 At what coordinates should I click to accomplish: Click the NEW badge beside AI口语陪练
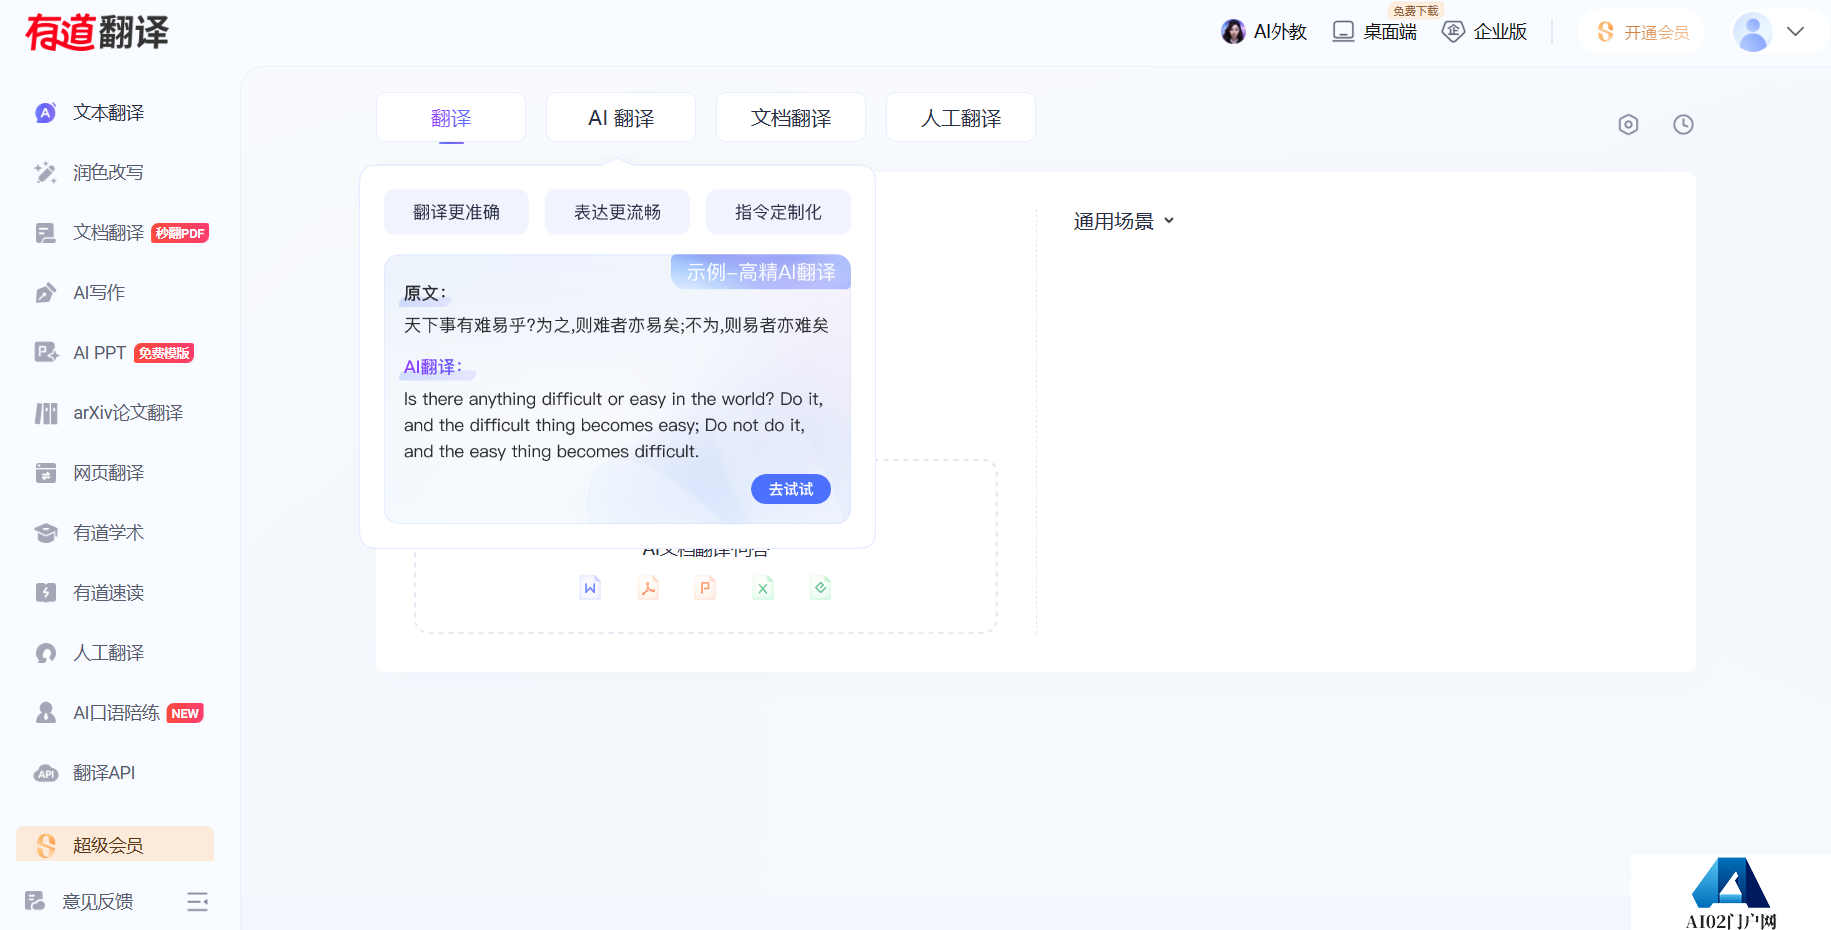185,713
